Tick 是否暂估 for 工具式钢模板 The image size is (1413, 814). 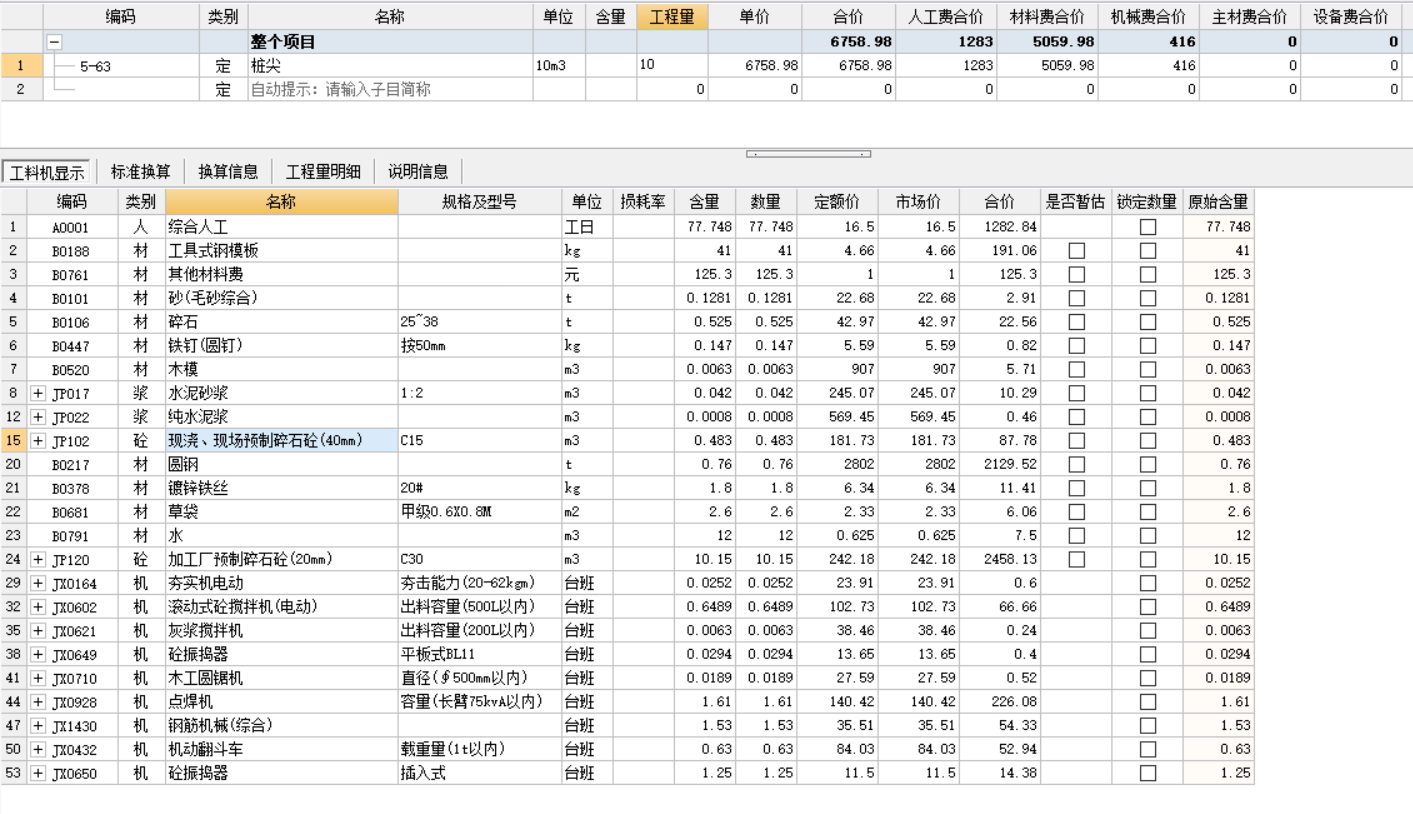(1076, 251)
